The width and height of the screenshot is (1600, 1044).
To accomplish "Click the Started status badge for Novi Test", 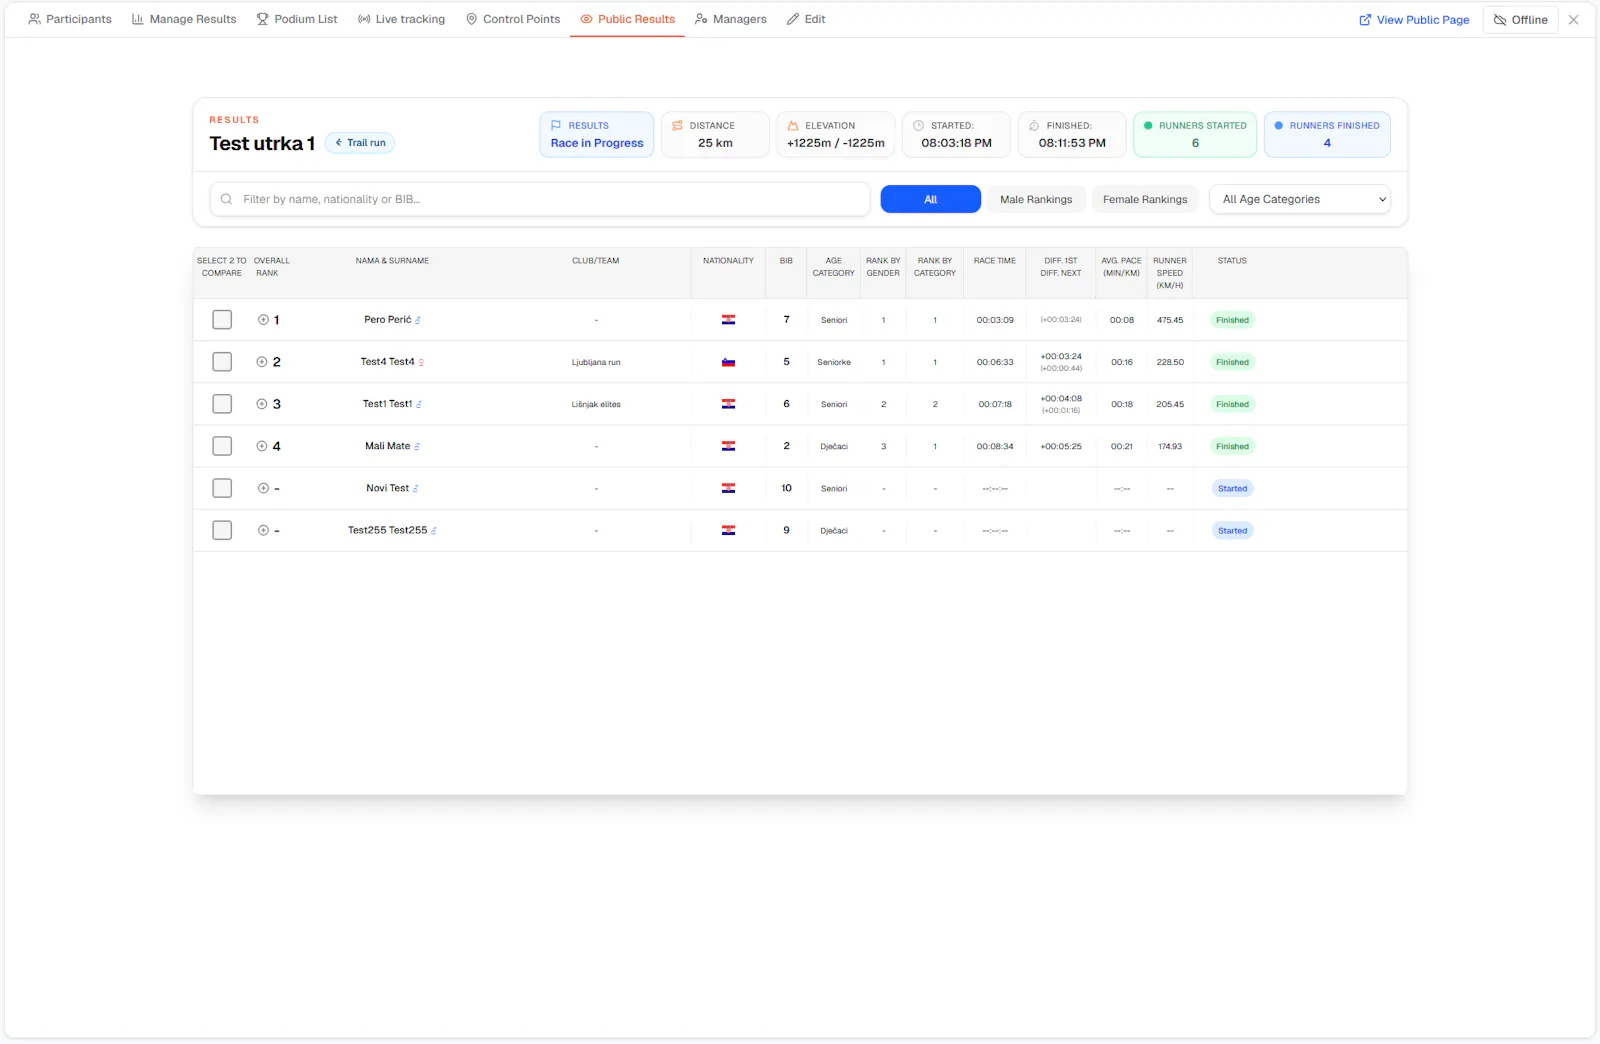I will pos(1232,488).
